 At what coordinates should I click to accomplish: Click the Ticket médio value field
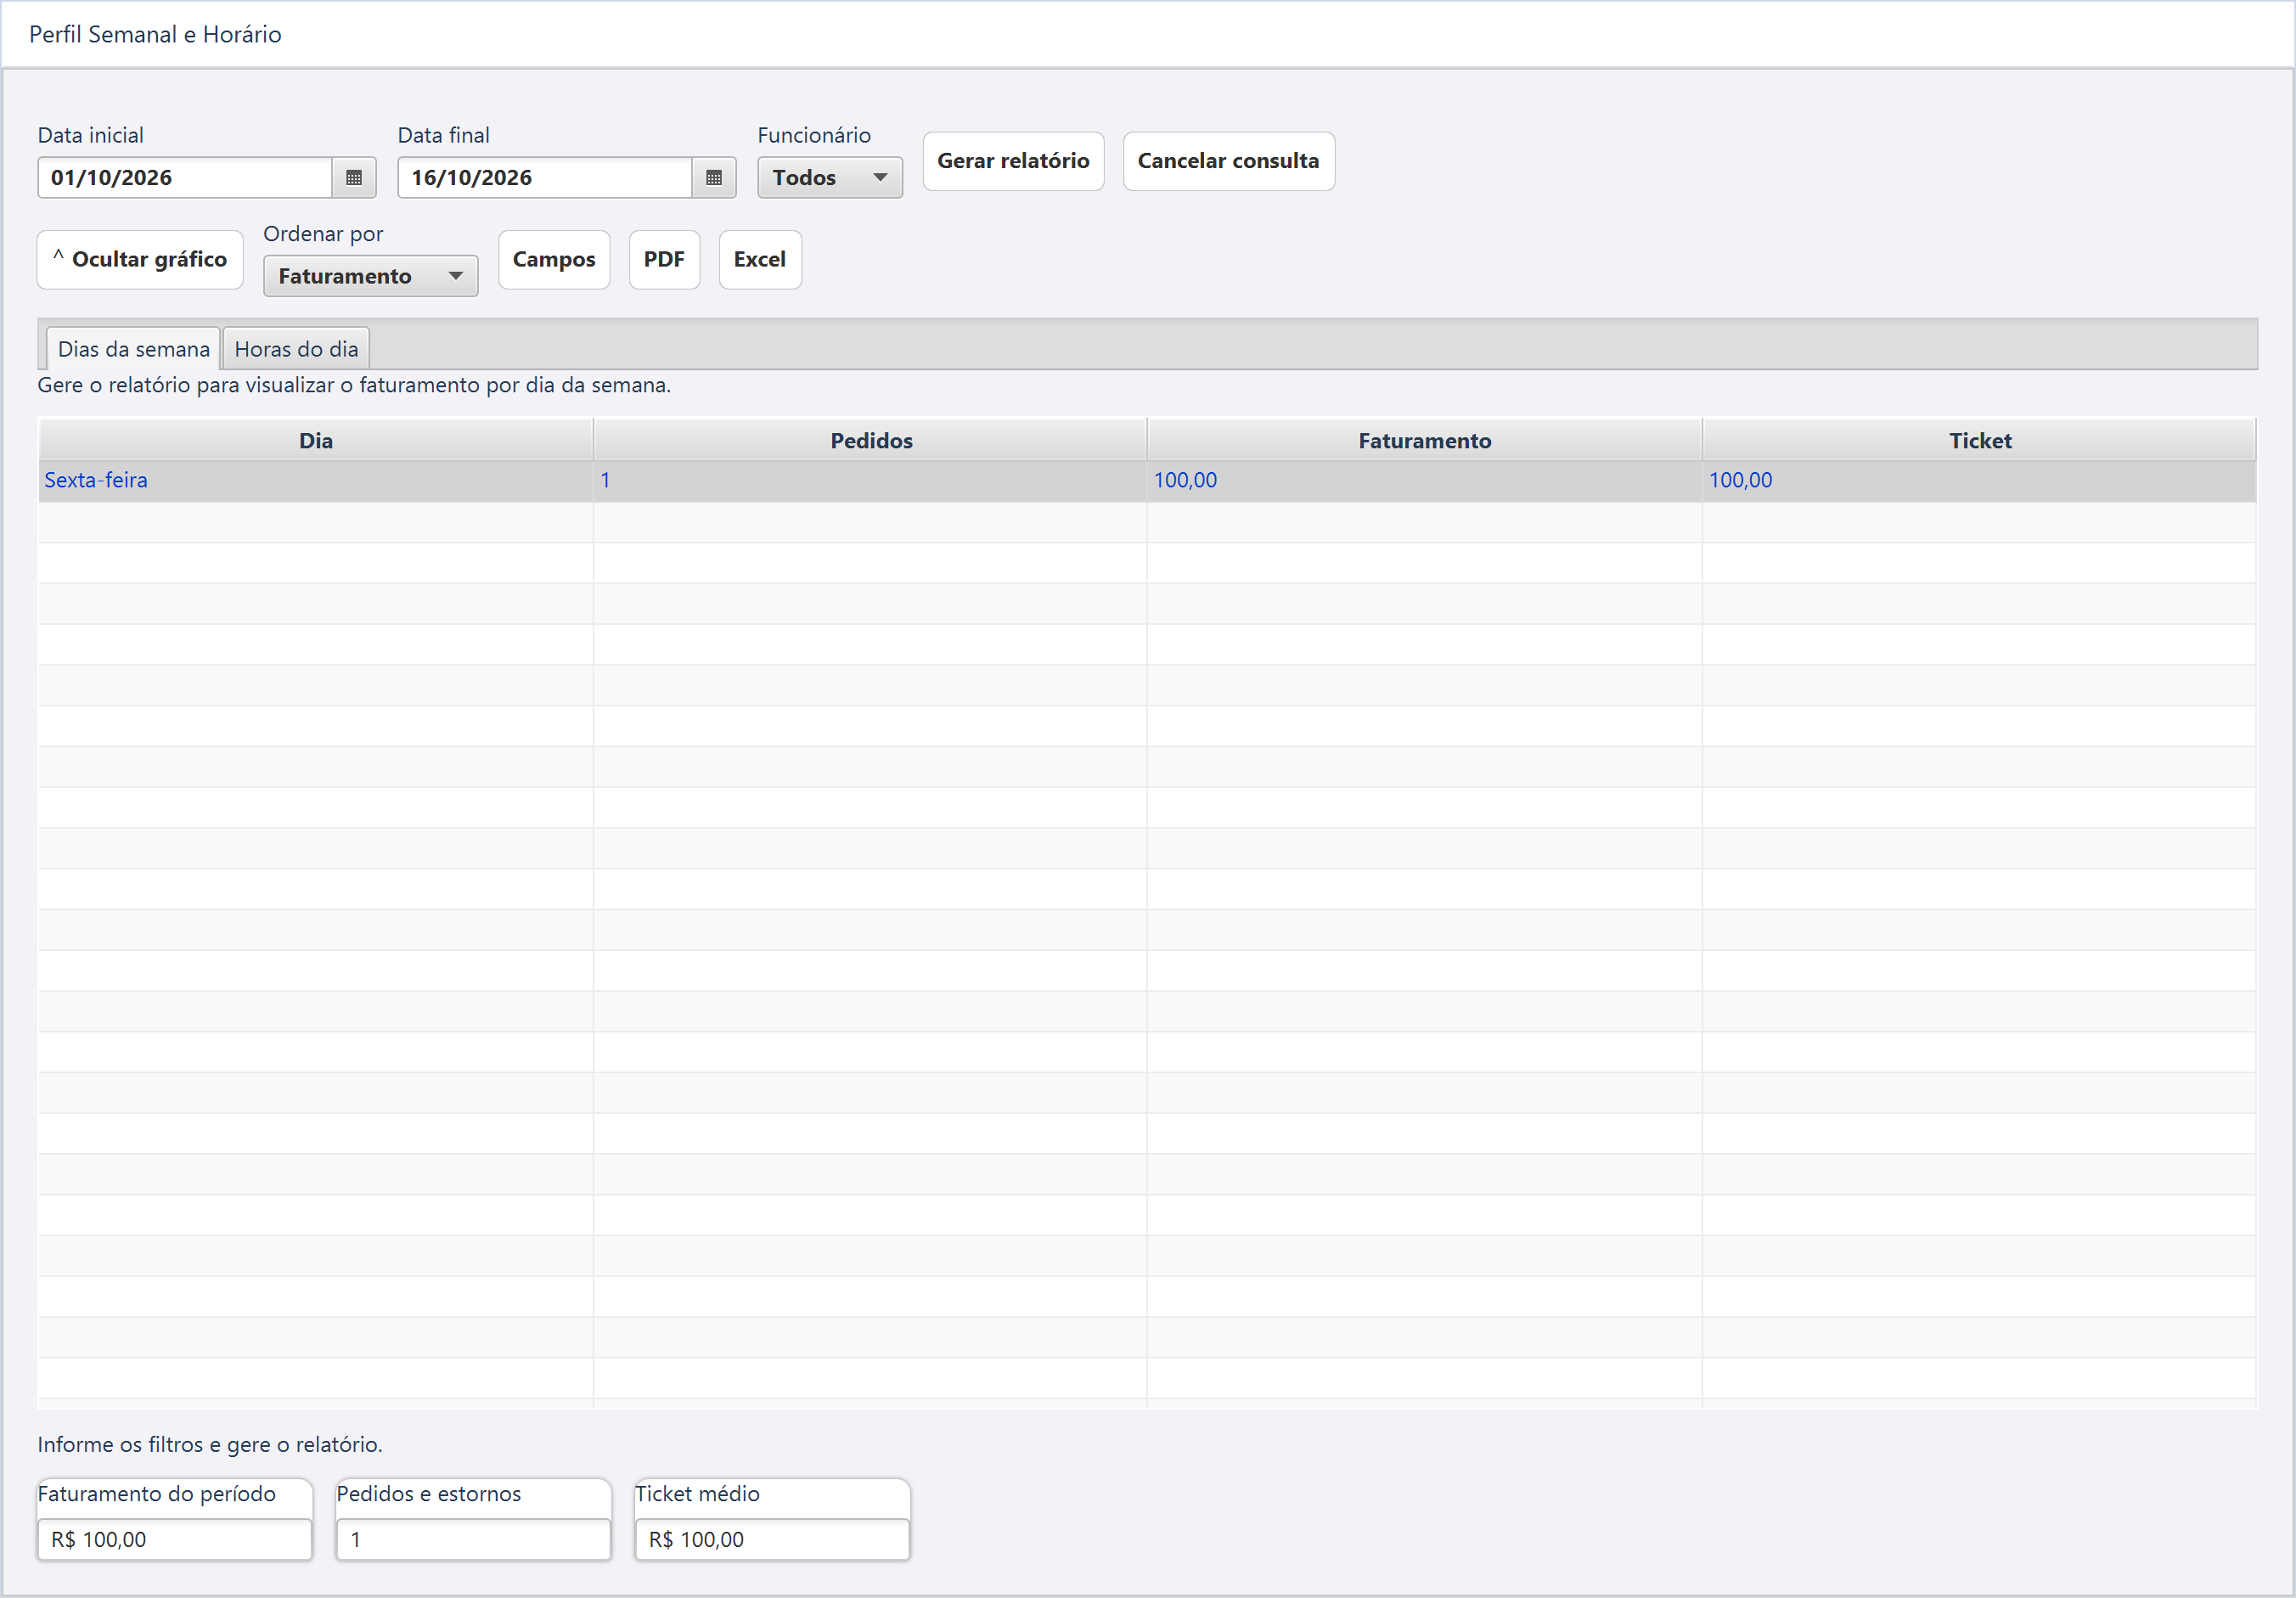[772, 1539]
